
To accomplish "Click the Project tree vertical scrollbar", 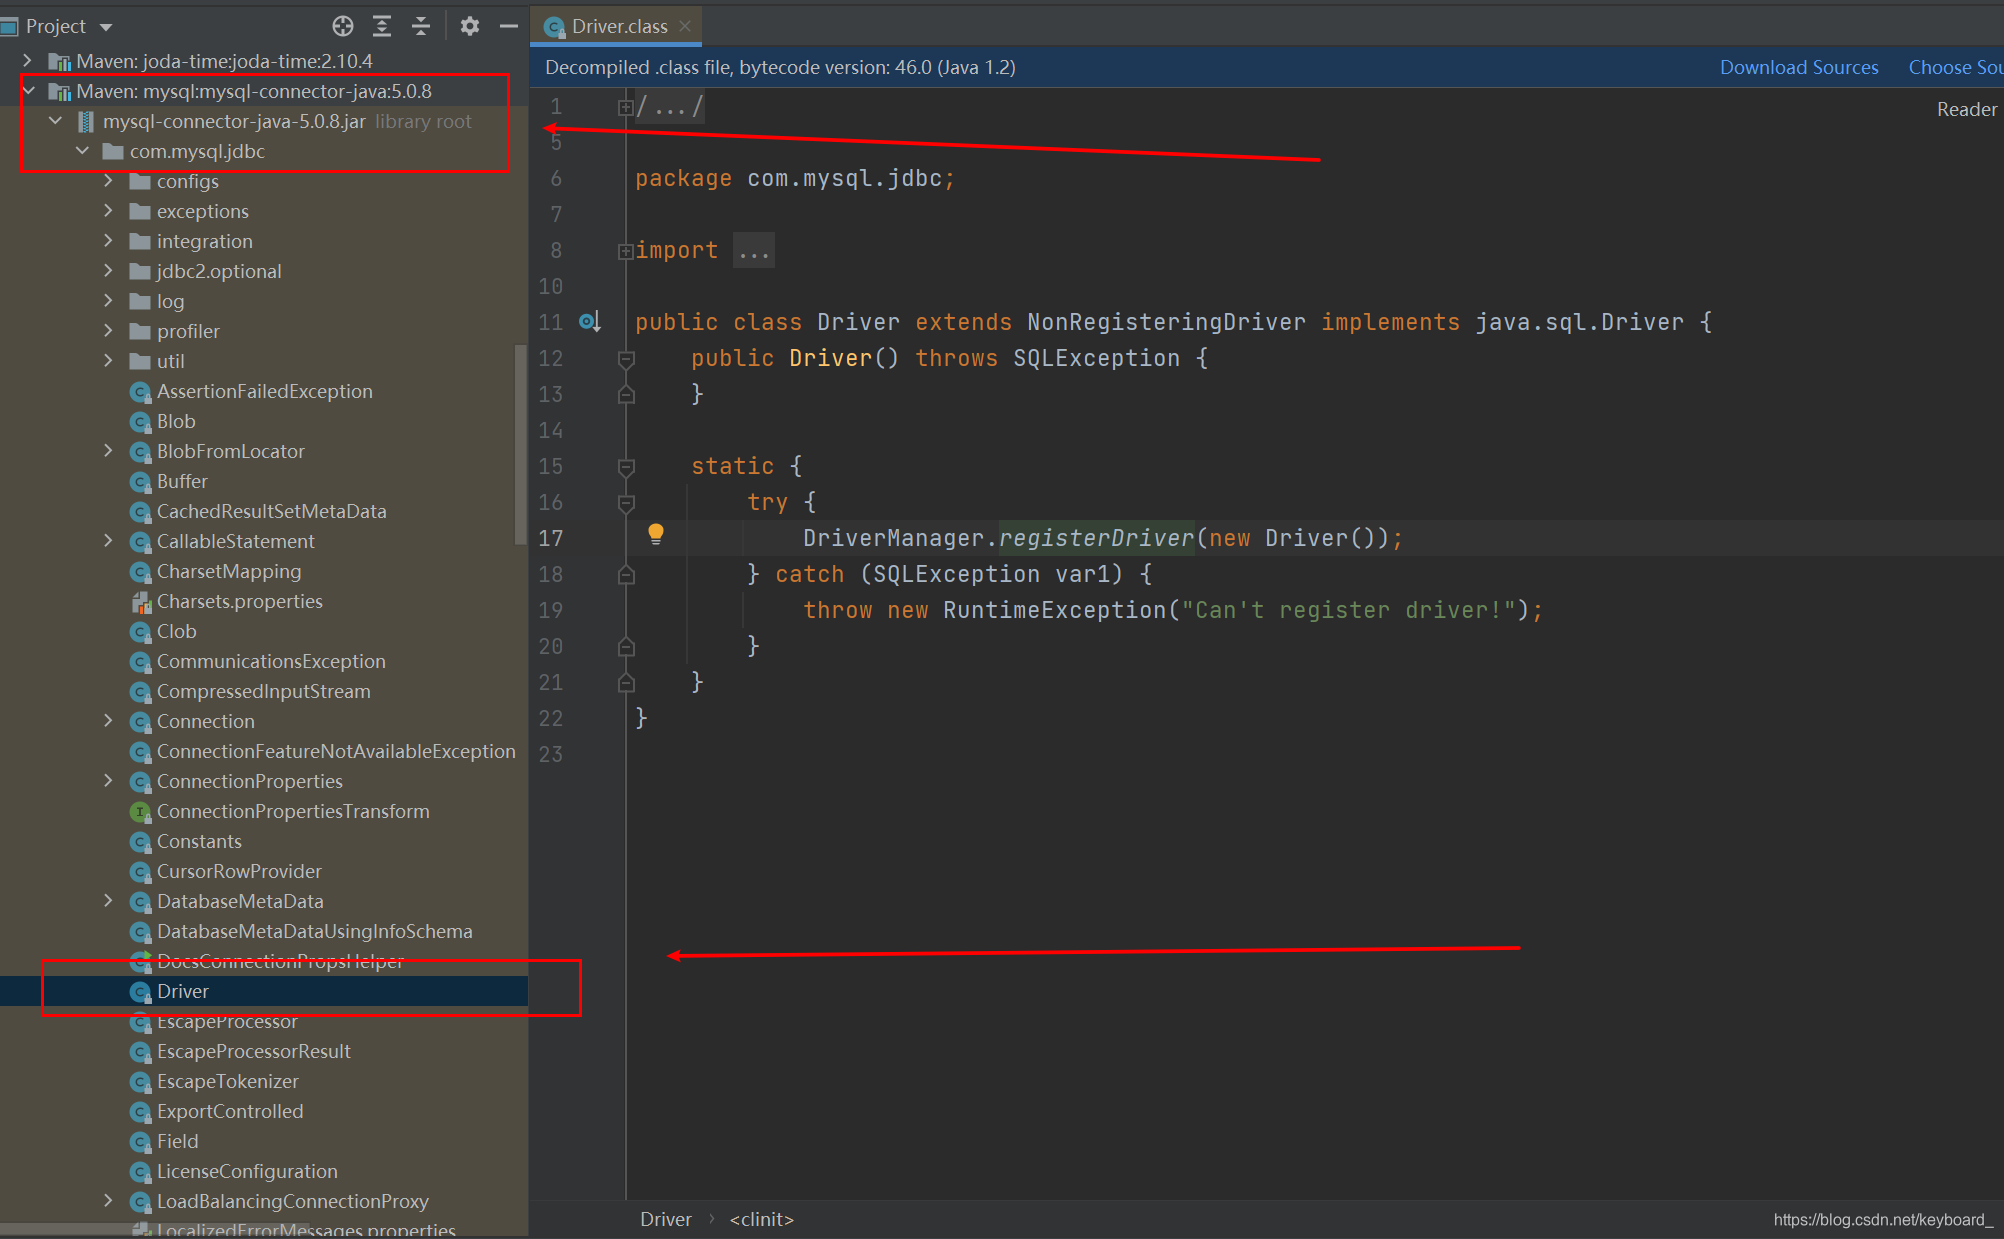I will (x=520, y=445).
